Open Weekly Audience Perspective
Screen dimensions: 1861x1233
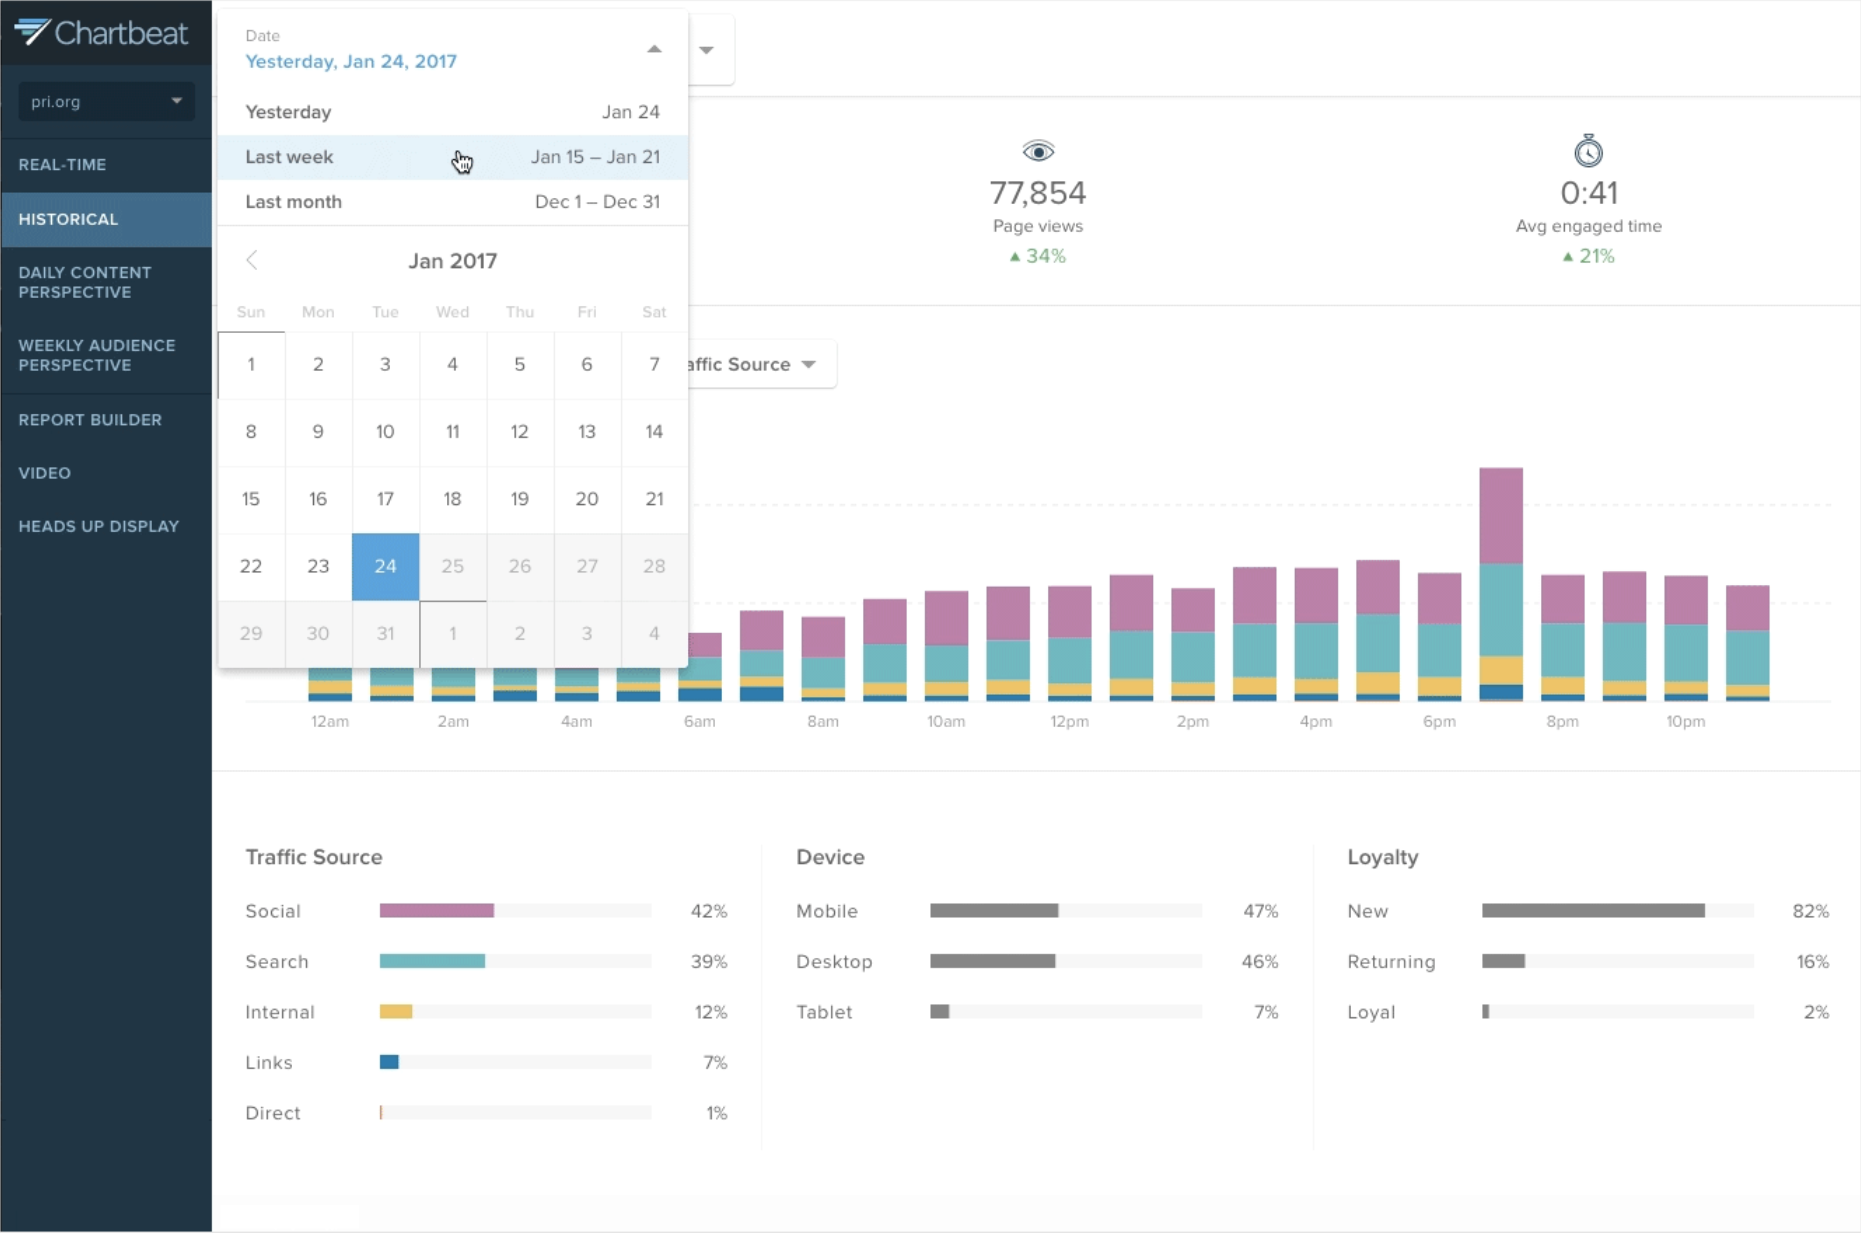[96, 355]
